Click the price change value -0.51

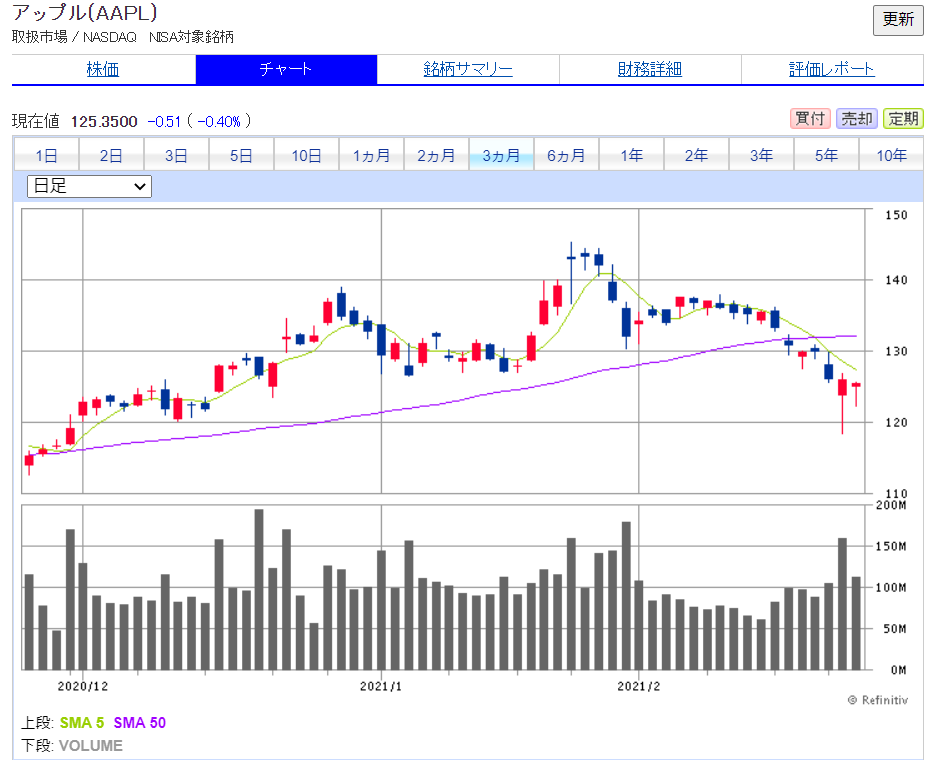[x=164, y=122]
